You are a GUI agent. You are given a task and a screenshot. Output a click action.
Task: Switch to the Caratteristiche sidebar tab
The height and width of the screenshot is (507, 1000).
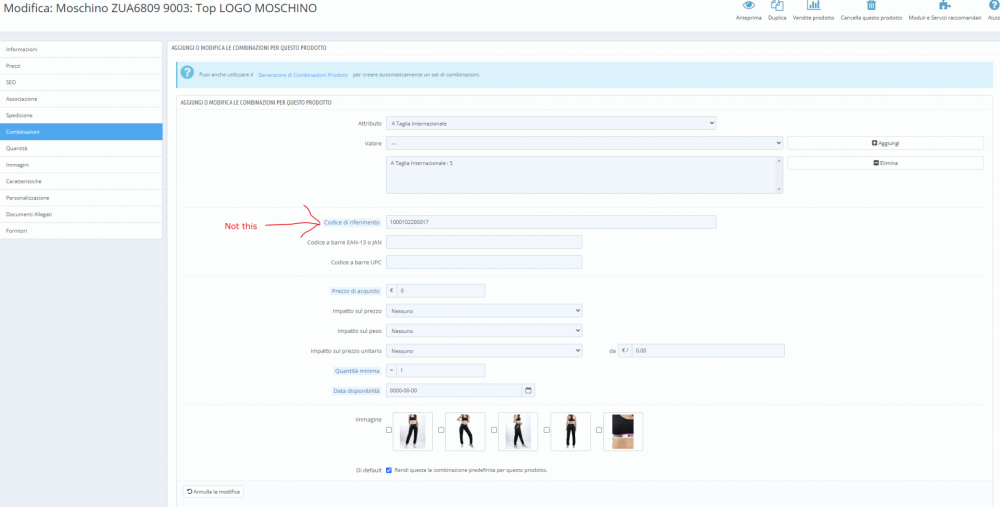pyautogui.click(x=81, y=181)
